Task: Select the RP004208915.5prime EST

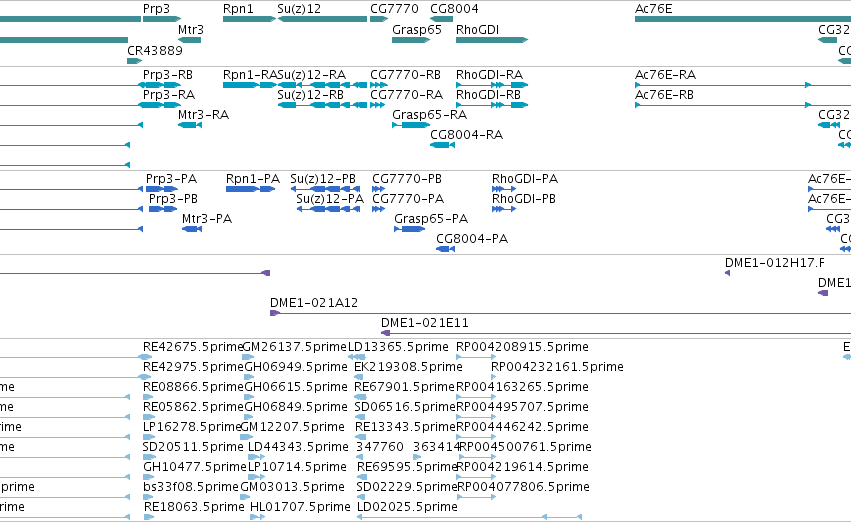Action: pyautogui.click(x=476, y=357)
